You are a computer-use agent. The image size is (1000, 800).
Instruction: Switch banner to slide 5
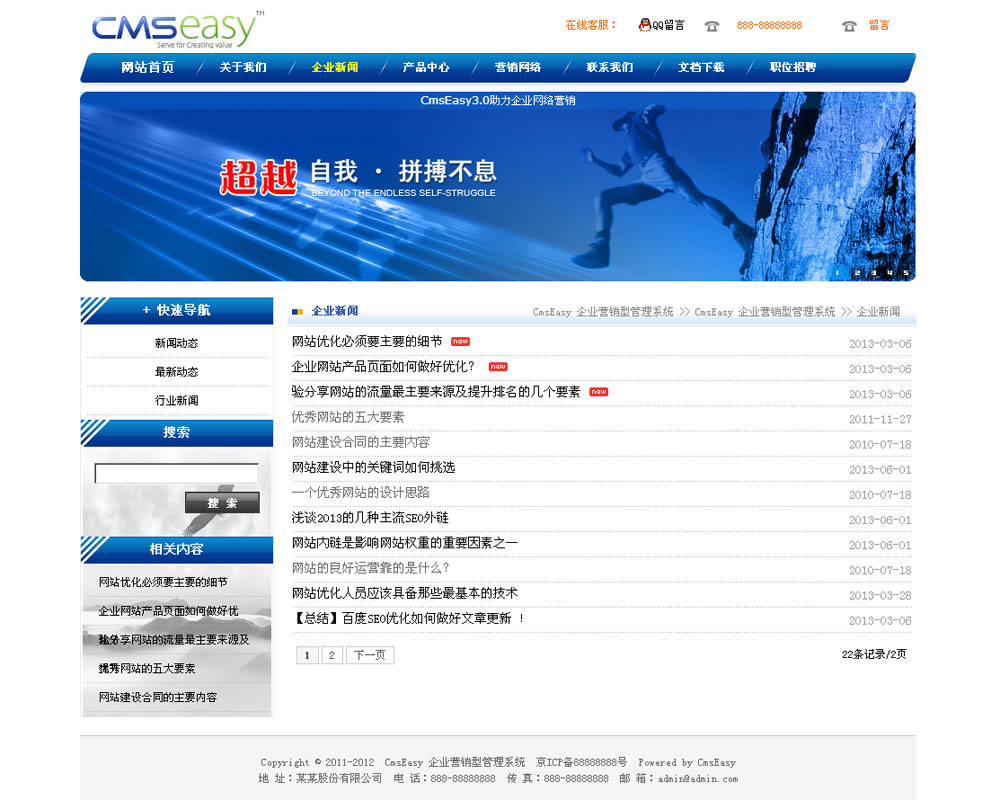coord(906,272)
